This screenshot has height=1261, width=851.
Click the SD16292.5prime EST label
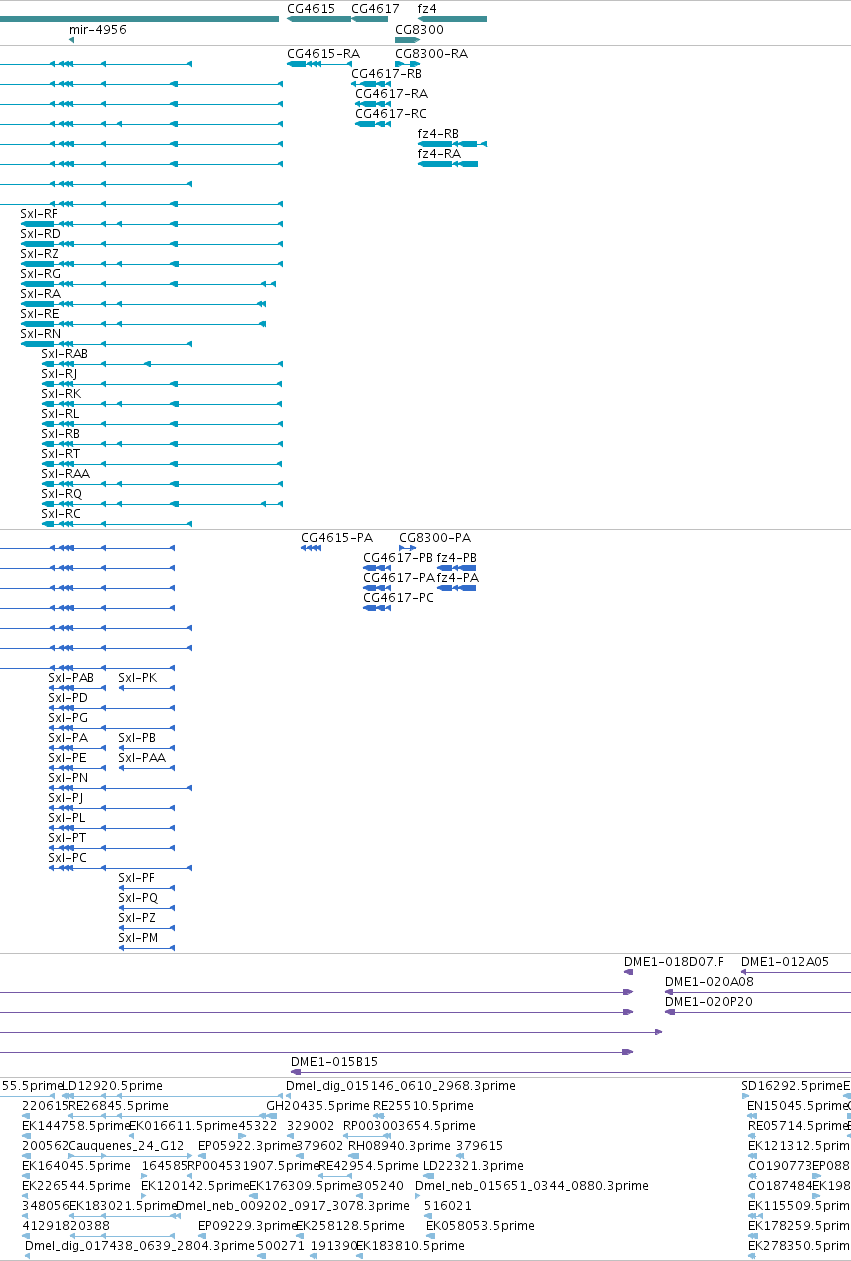(791, 1086)
